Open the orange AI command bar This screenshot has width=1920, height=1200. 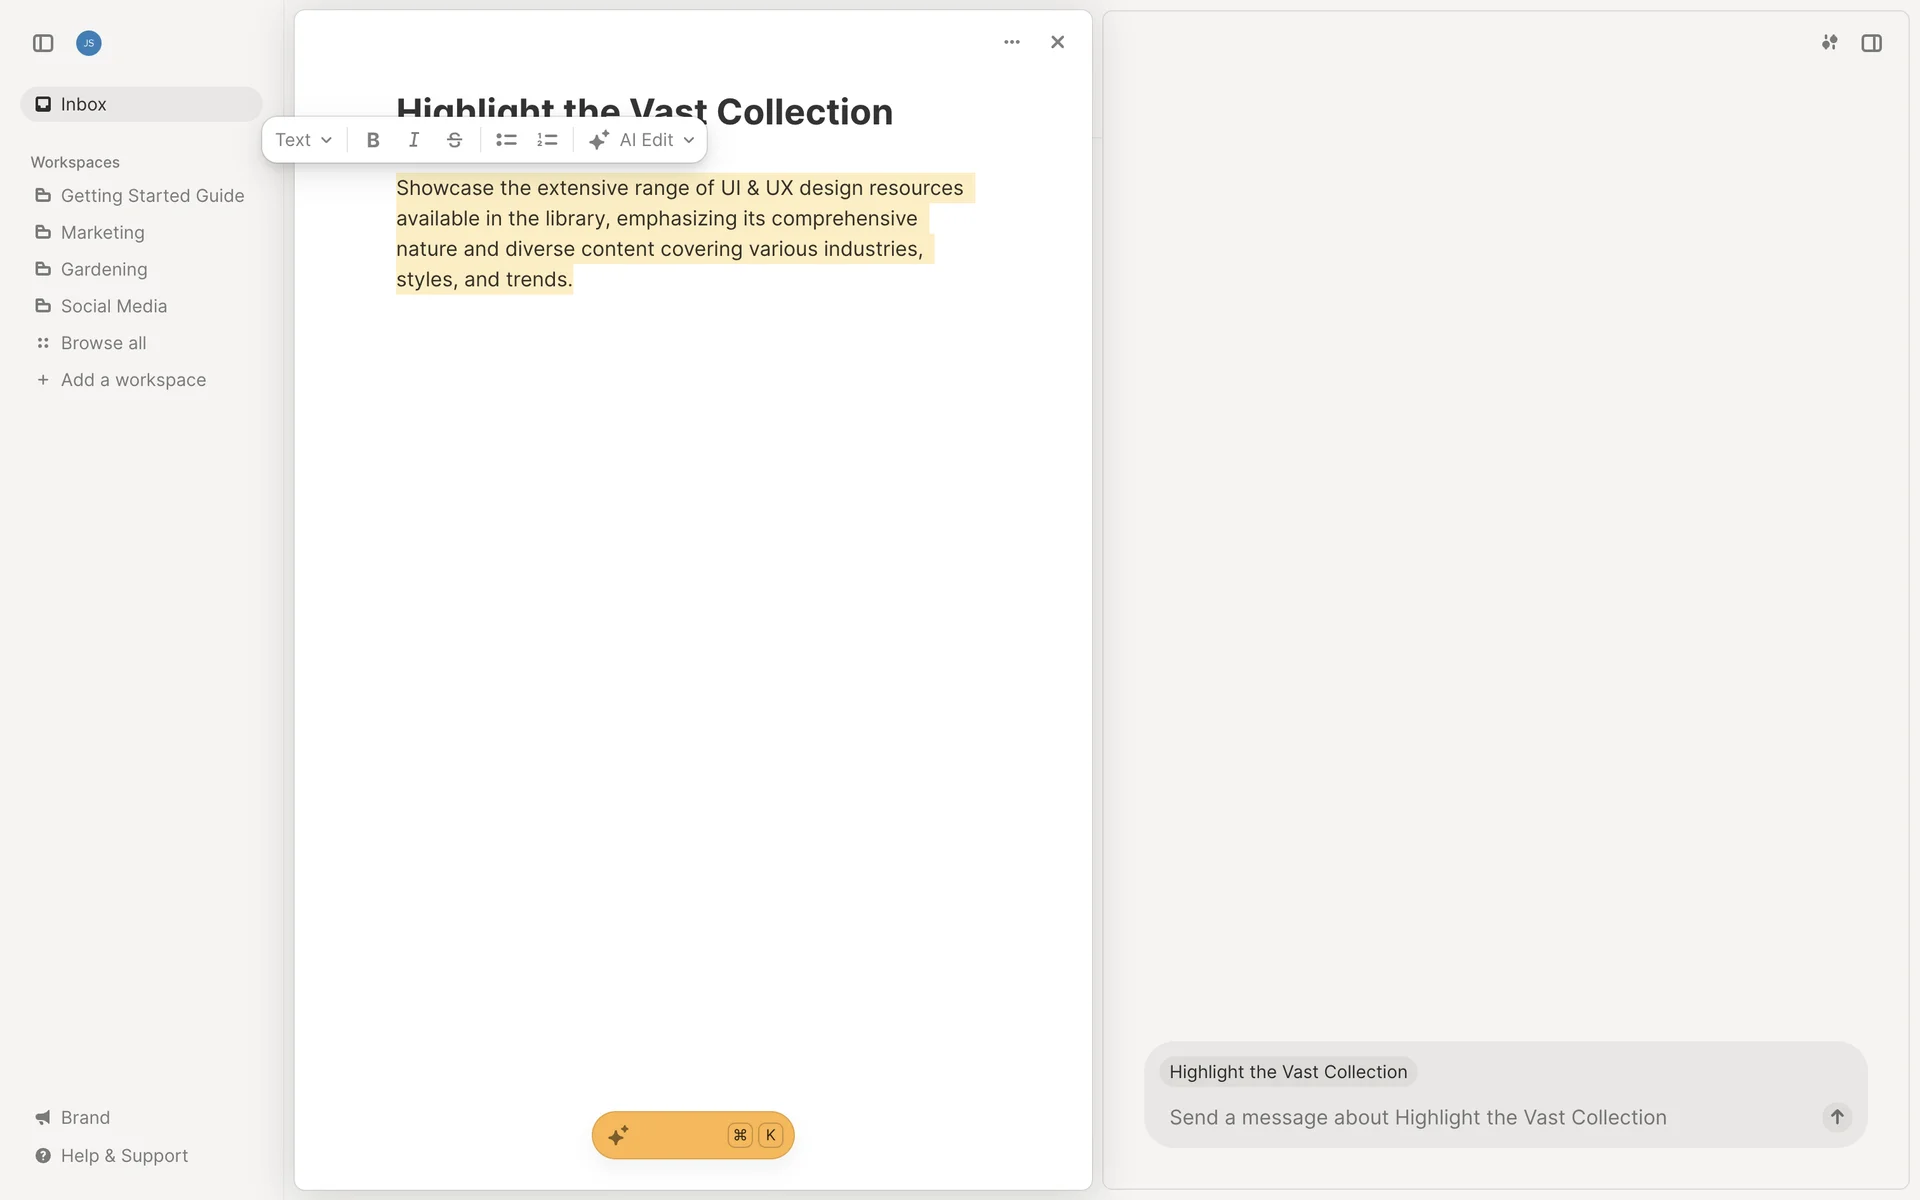(692, 1135)
